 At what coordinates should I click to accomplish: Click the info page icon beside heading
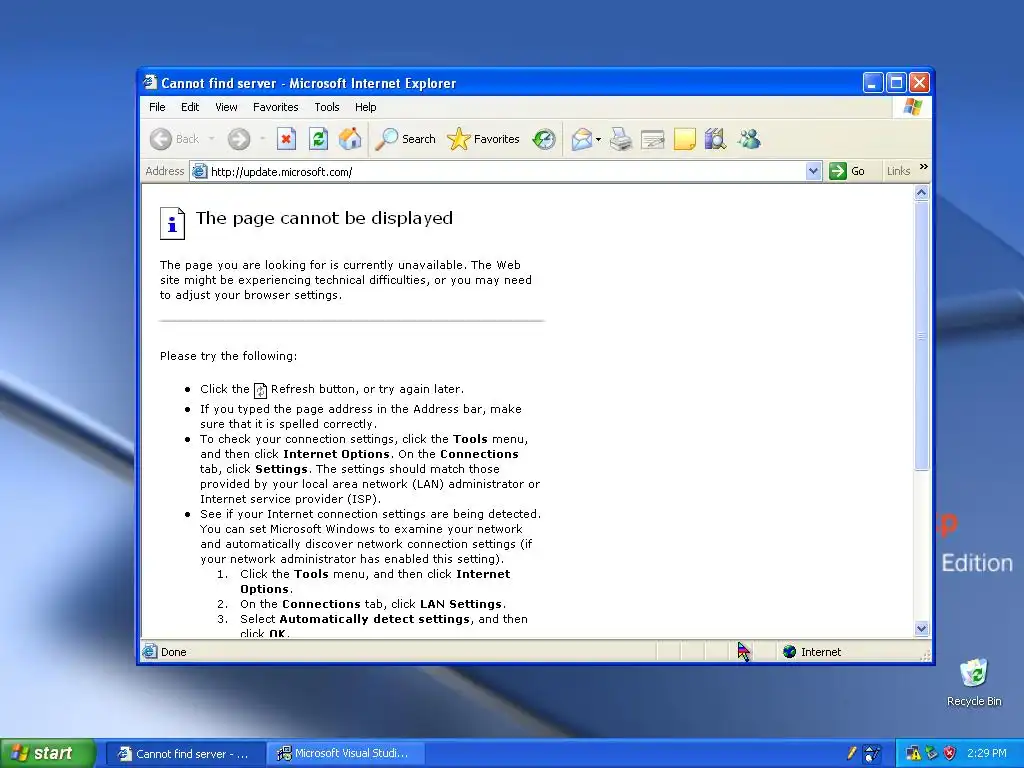pos(172,223)
